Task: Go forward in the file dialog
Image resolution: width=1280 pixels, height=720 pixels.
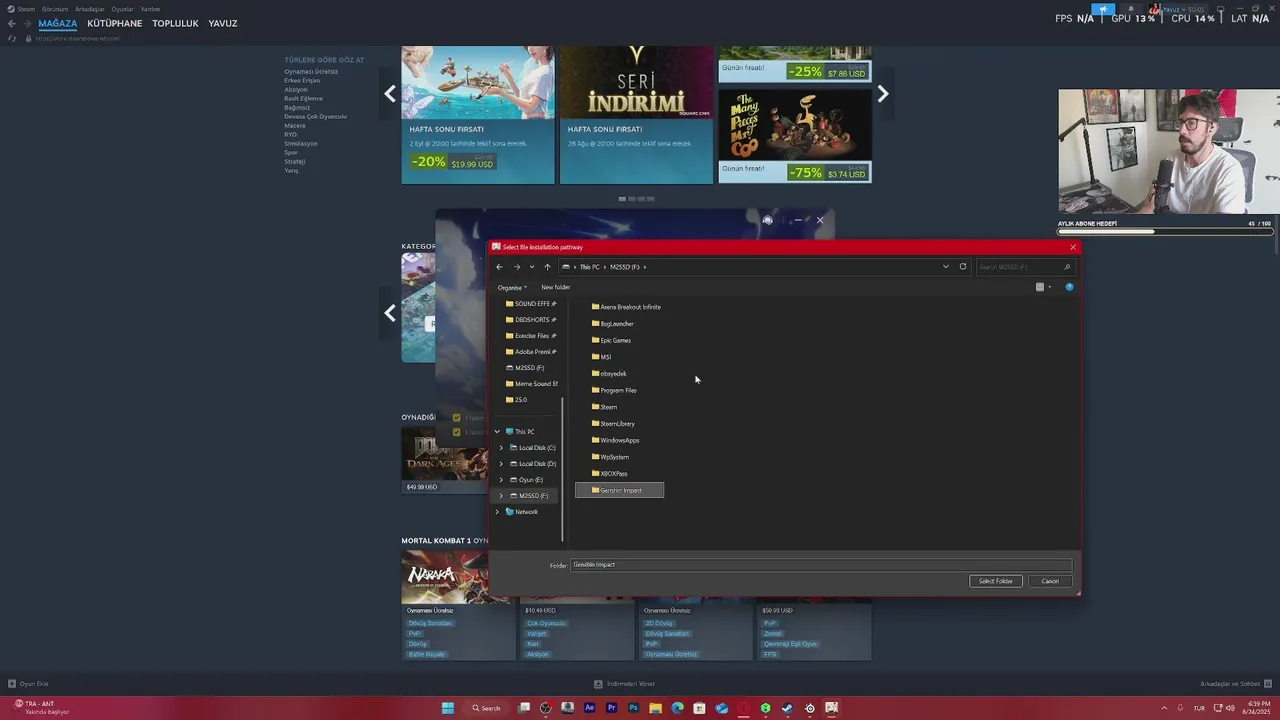Action: click(516, 267)
